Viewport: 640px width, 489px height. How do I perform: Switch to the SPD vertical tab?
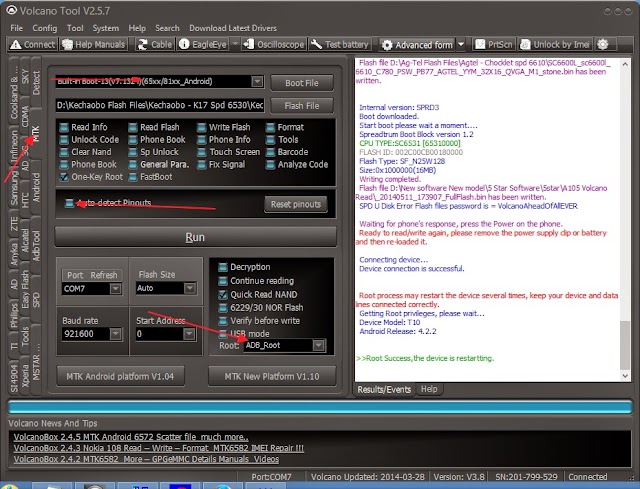click(x=36, y=299)
